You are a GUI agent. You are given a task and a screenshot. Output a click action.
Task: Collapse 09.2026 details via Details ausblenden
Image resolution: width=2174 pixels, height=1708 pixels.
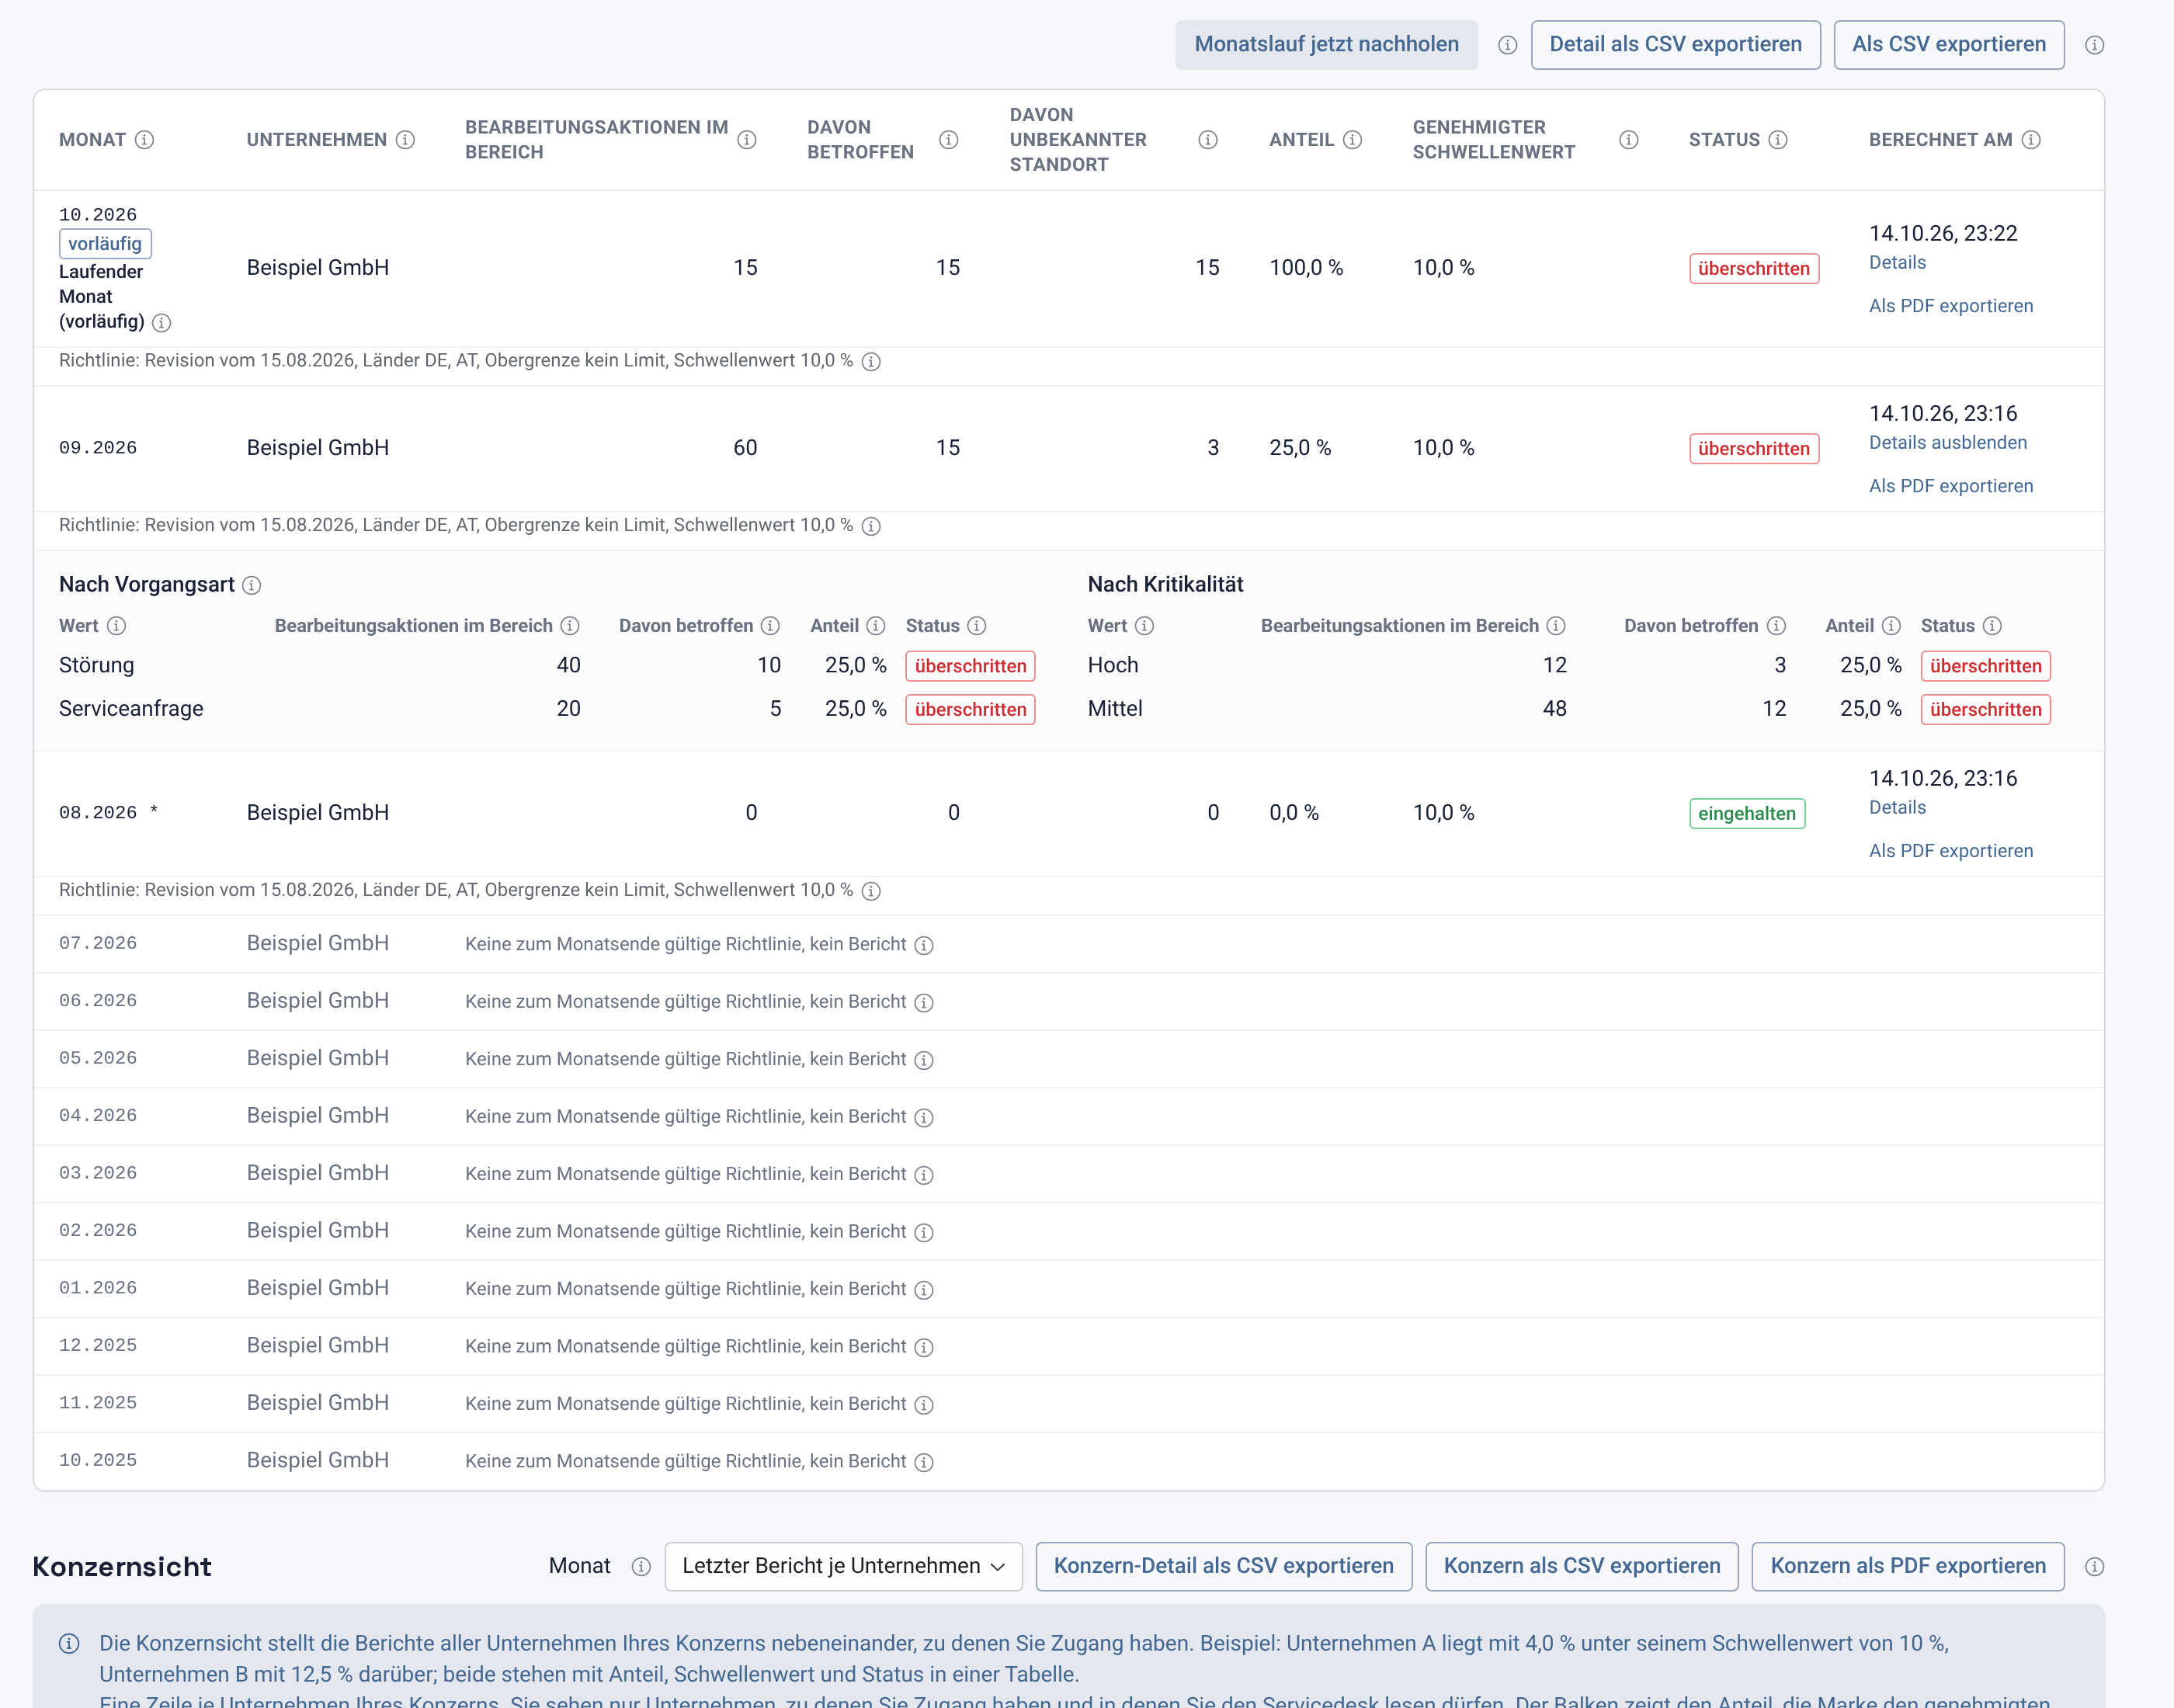(1948, 442)
